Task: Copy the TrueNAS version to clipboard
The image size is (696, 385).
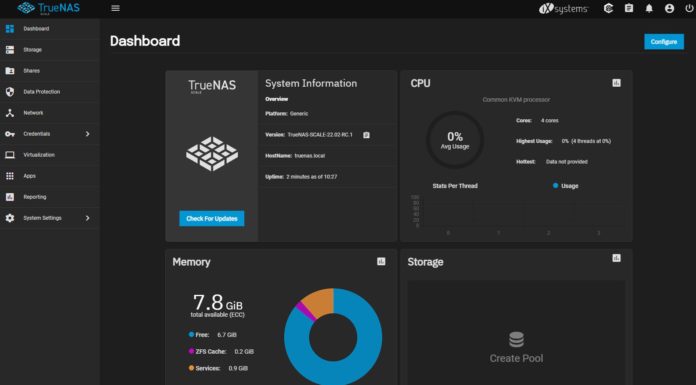Action: coord(366,135)
